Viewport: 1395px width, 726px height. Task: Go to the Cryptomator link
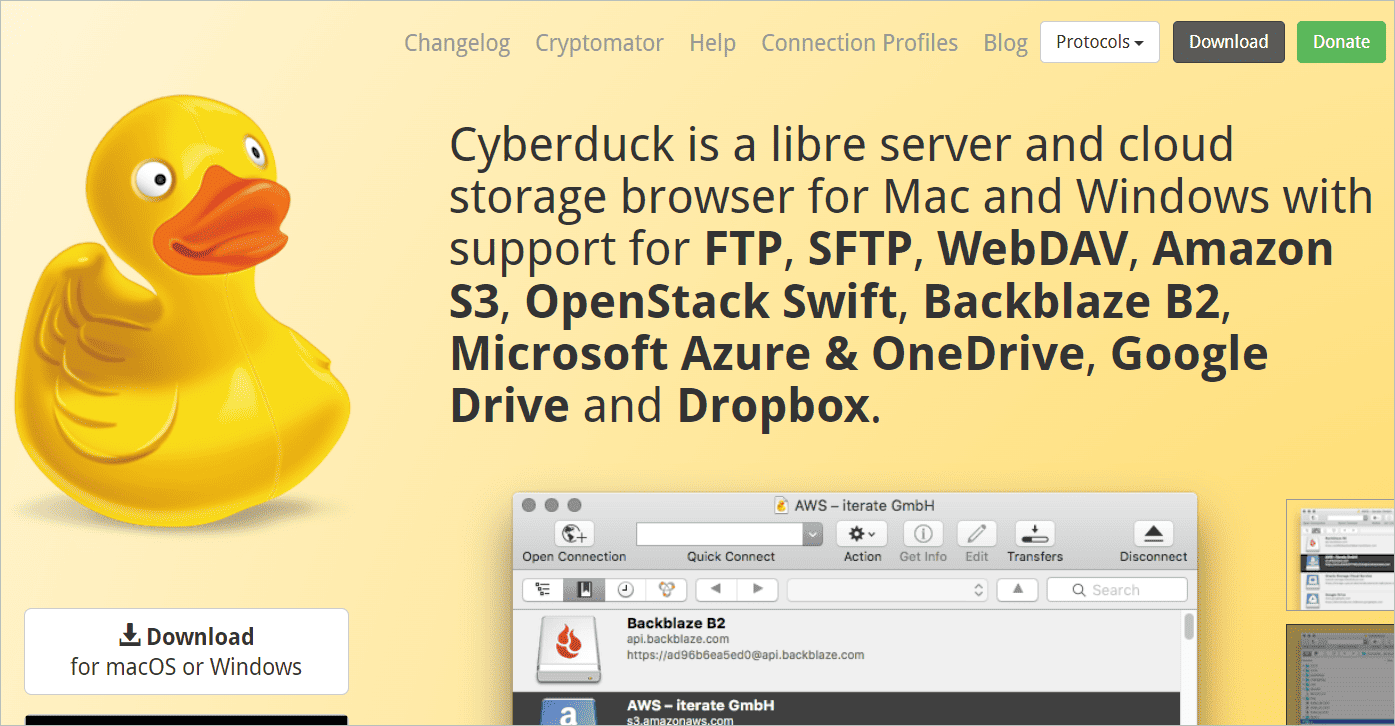click(x=599, y=43)
